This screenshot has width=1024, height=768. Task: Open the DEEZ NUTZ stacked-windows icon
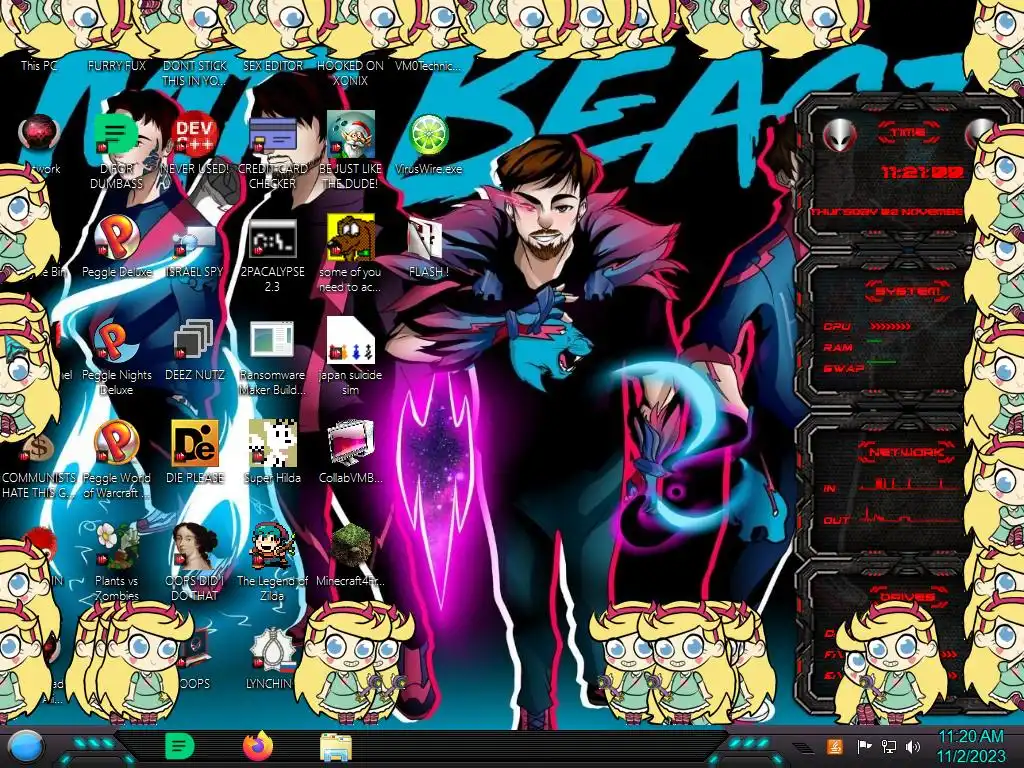[x=193, y=341]
